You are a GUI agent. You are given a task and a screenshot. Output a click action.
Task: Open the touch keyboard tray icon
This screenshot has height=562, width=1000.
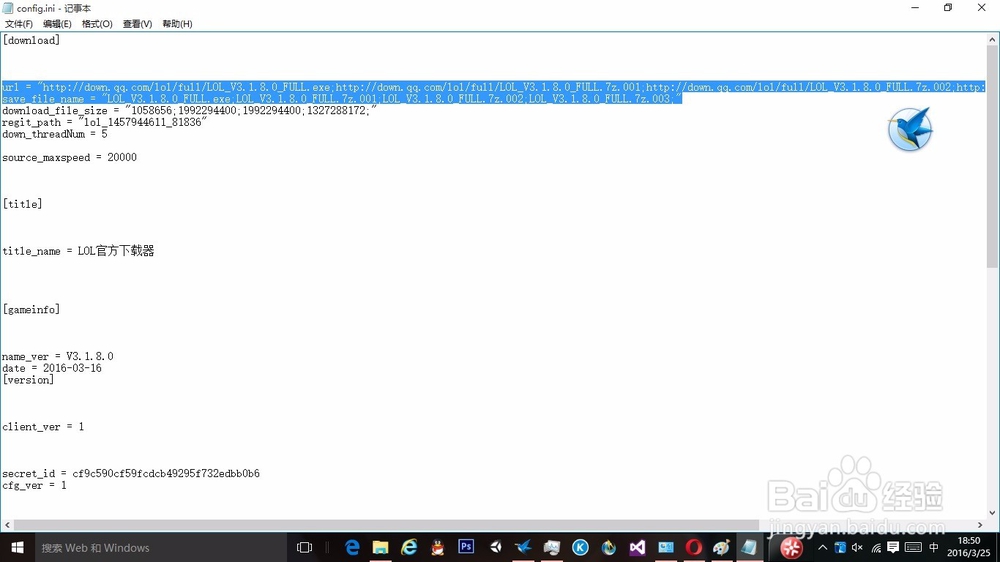[x=913, y=547]
